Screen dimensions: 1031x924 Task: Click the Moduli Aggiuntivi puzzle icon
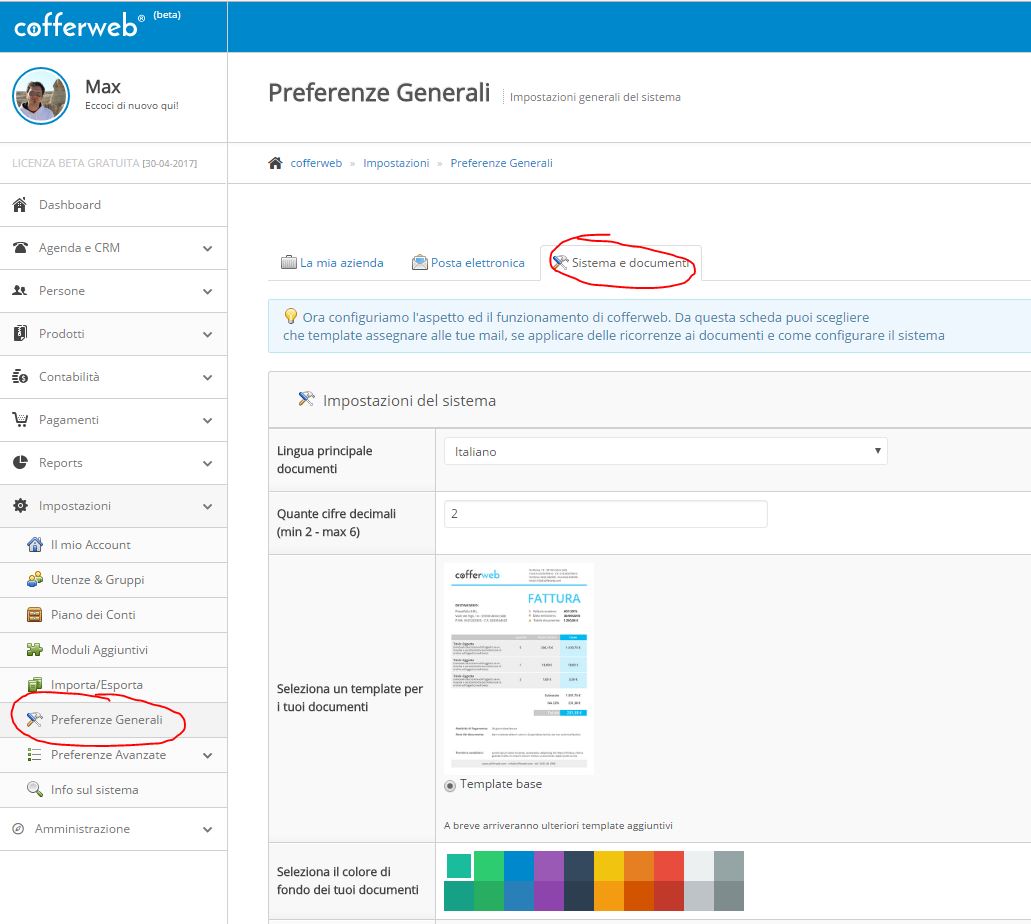(x=34, y=650)
